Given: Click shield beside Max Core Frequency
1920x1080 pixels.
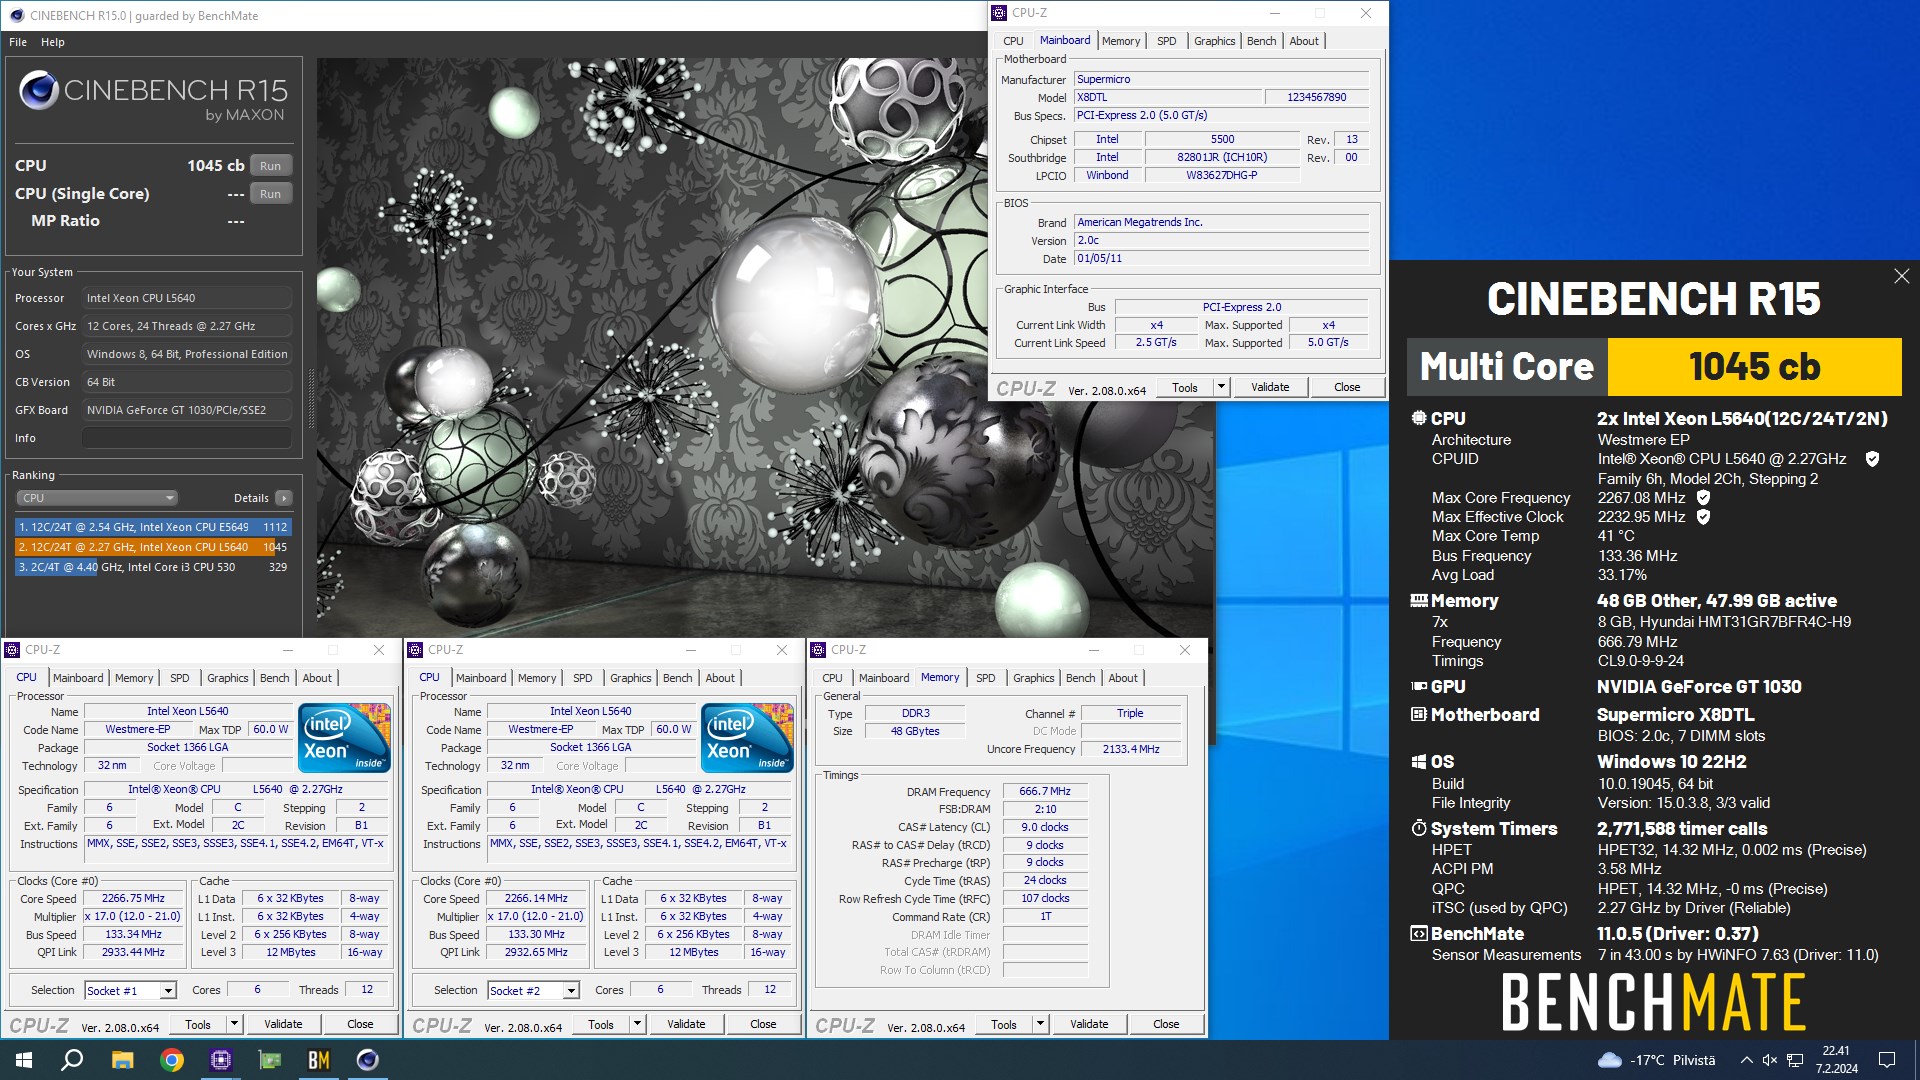Looking at the screenshot, I should click(x=1703, y=497).
